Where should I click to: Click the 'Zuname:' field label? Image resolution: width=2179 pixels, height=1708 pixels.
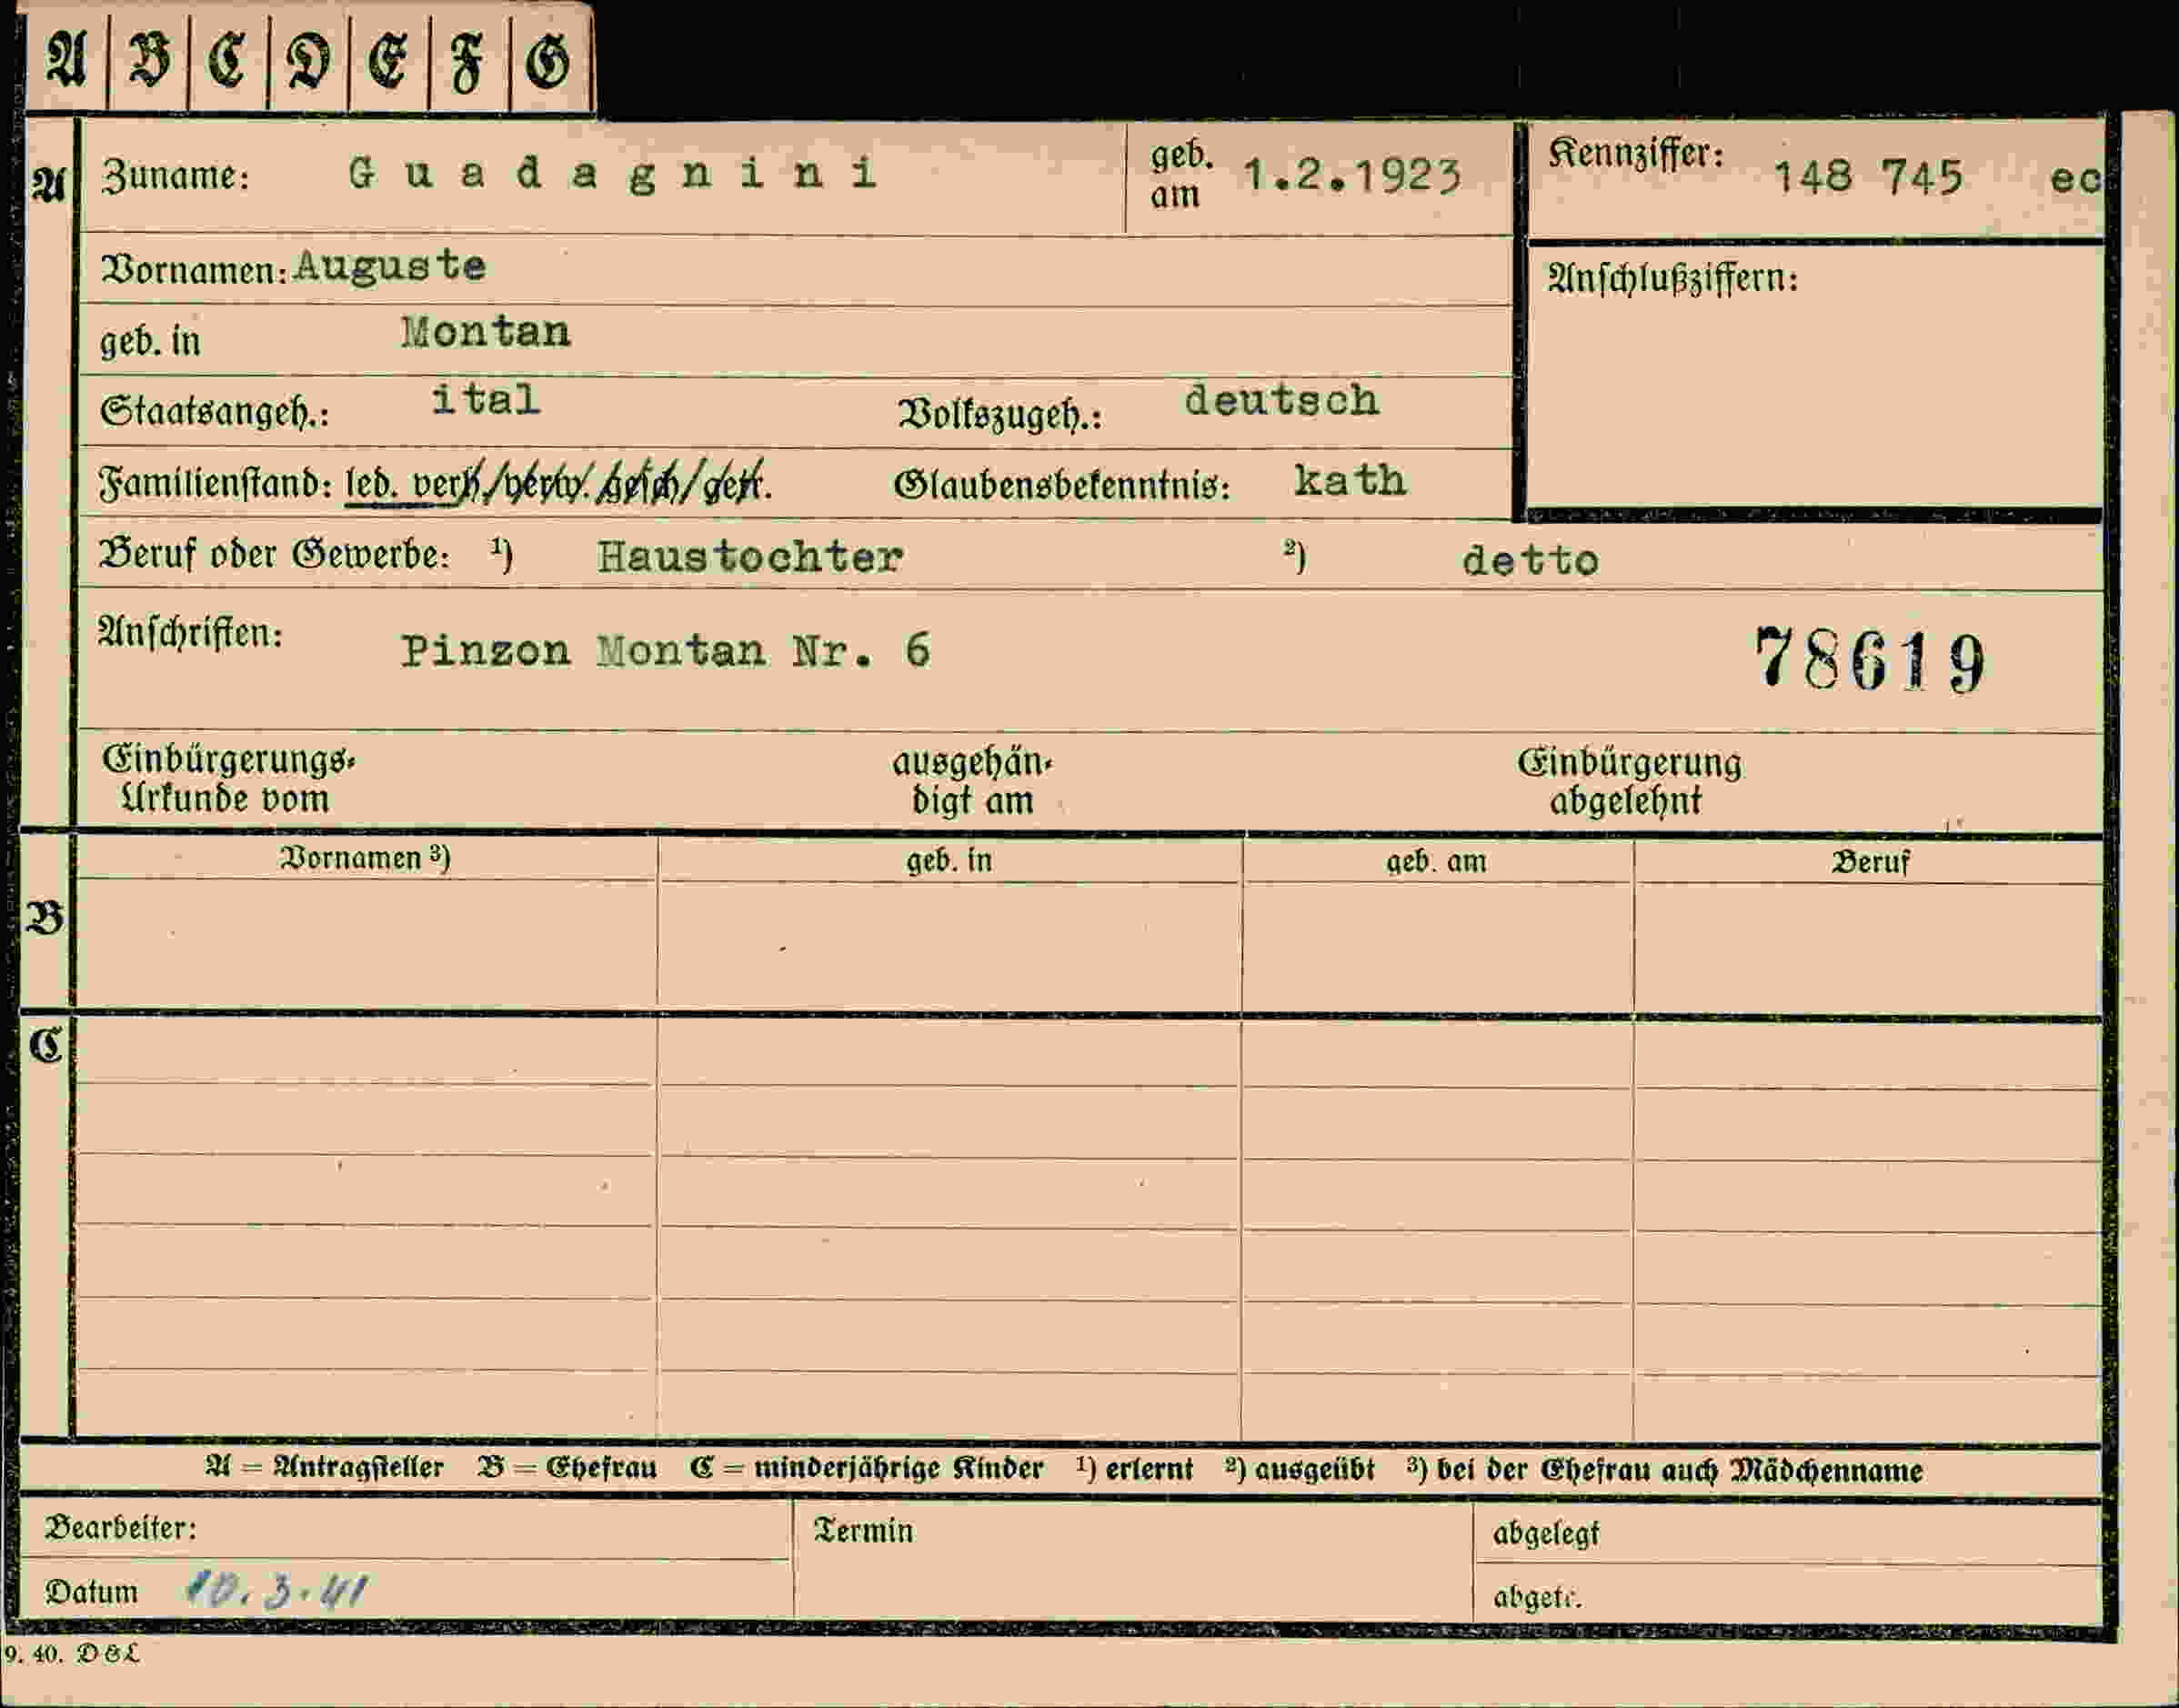click(175, 176)
